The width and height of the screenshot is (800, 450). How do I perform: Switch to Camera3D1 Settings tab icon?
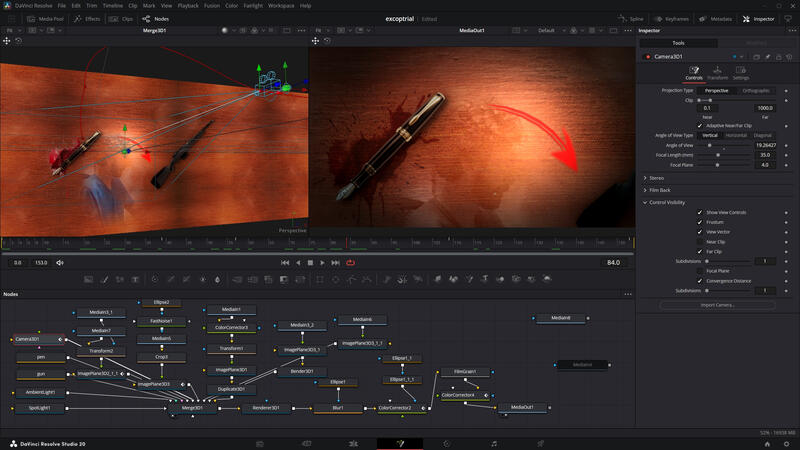[x=741, y=72]
